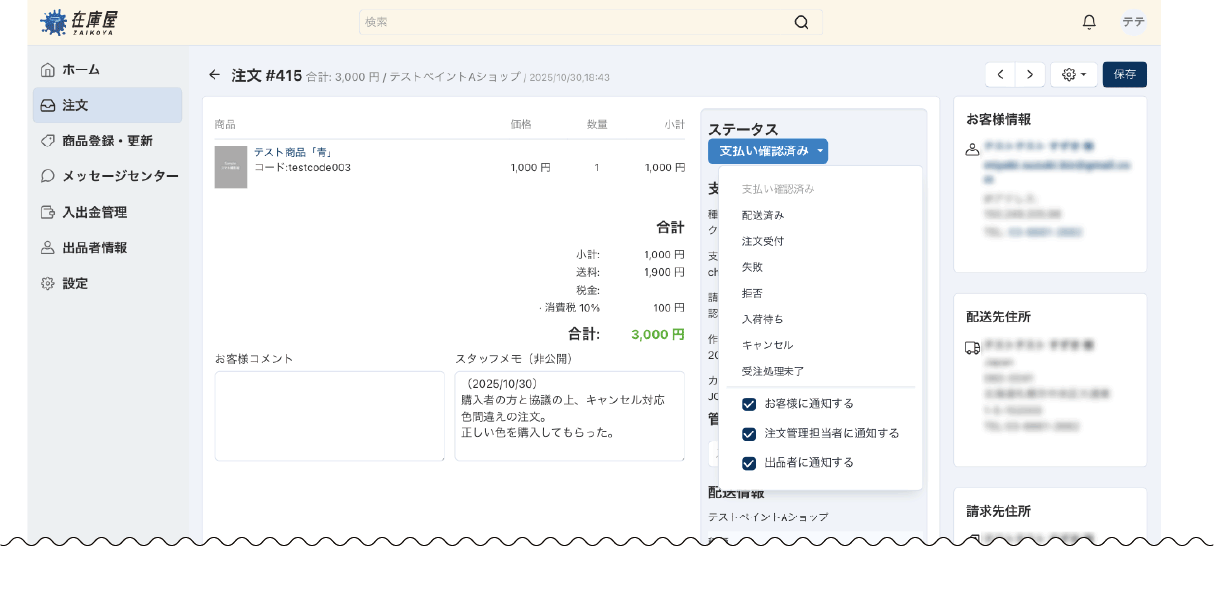Select 配送済み status option
1214x591 pixels.
[x=763, y=215]
